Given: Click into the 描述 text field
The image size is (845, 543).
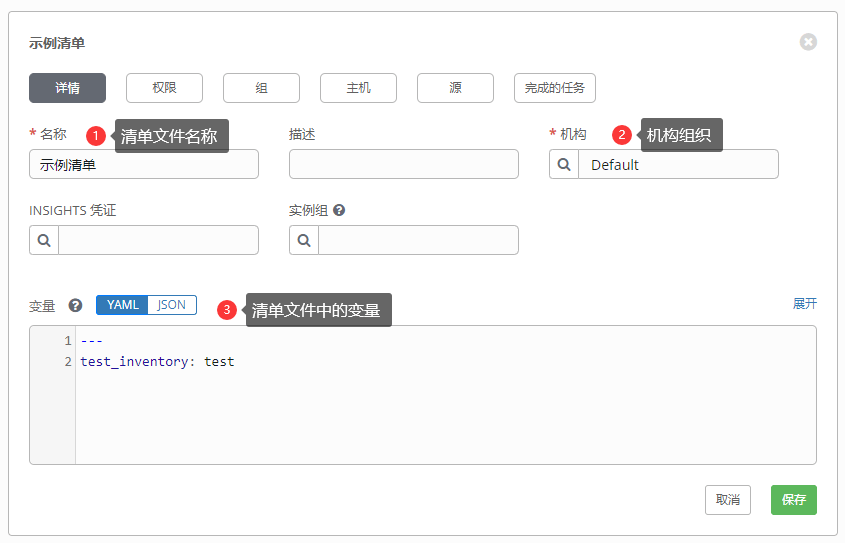Looking at the screenshot, I should tap(403, 164).
